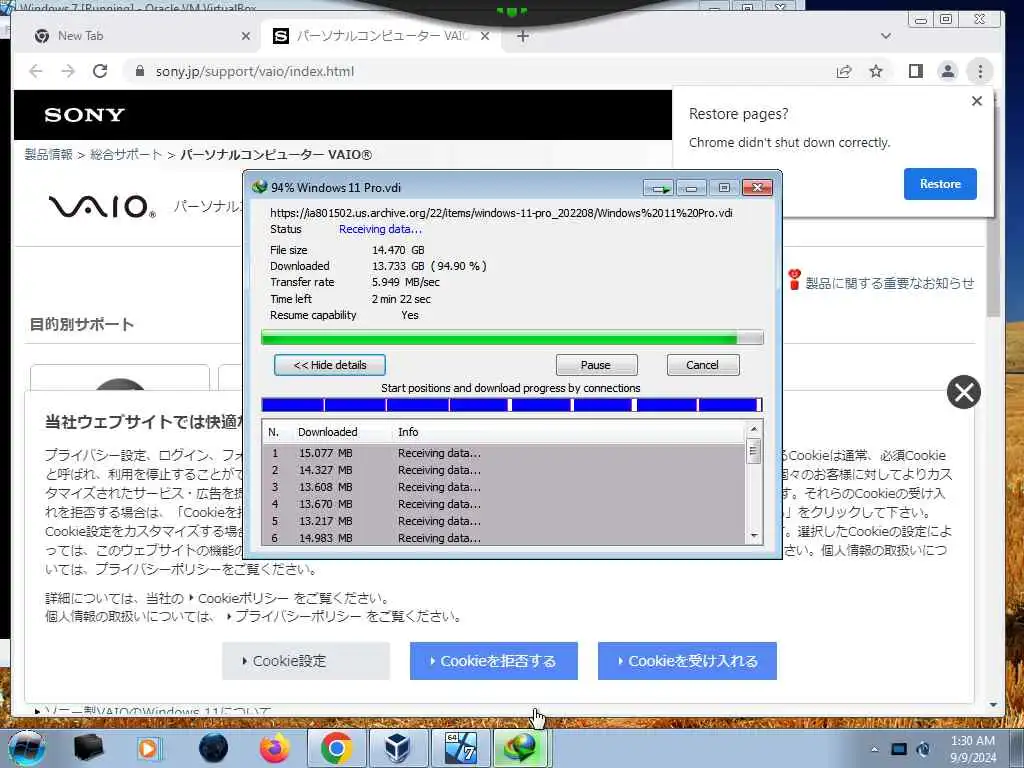
Task: Open media player taskbar icon
Action: click(148, 748)
